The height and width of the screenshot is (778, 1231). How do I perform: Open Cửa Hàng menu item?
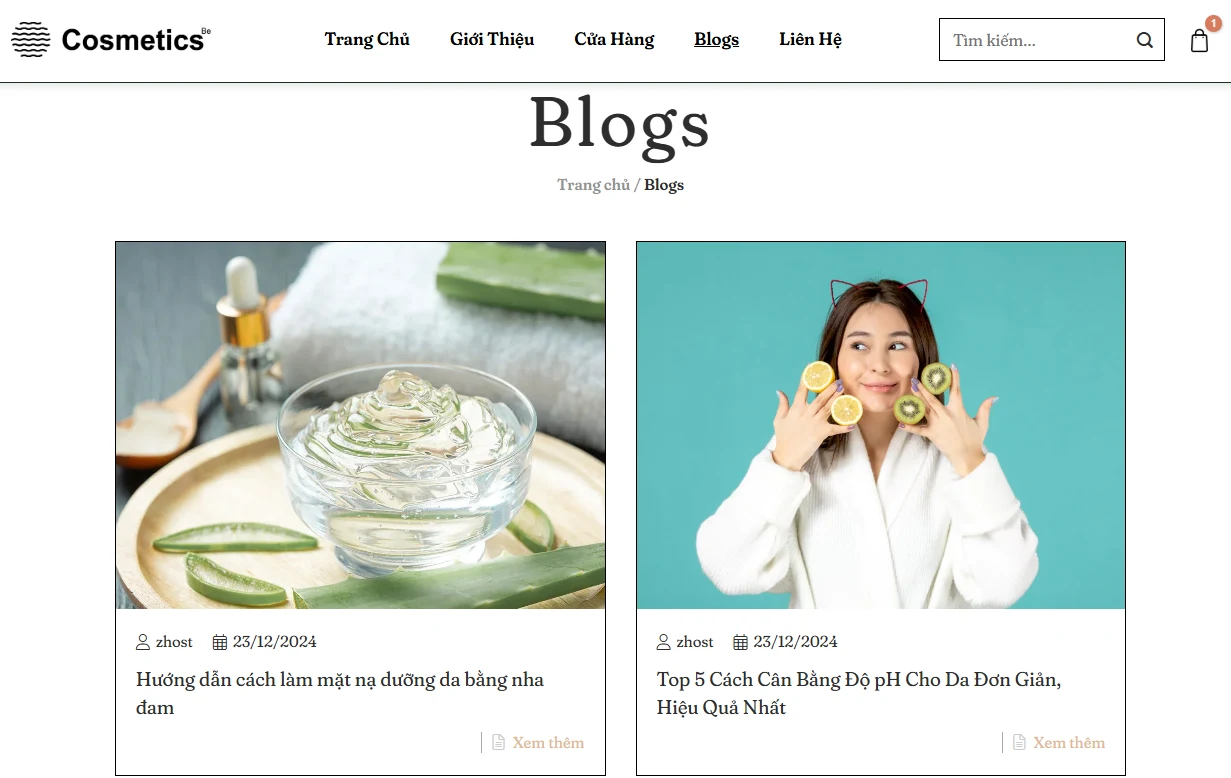pos(614,40)
